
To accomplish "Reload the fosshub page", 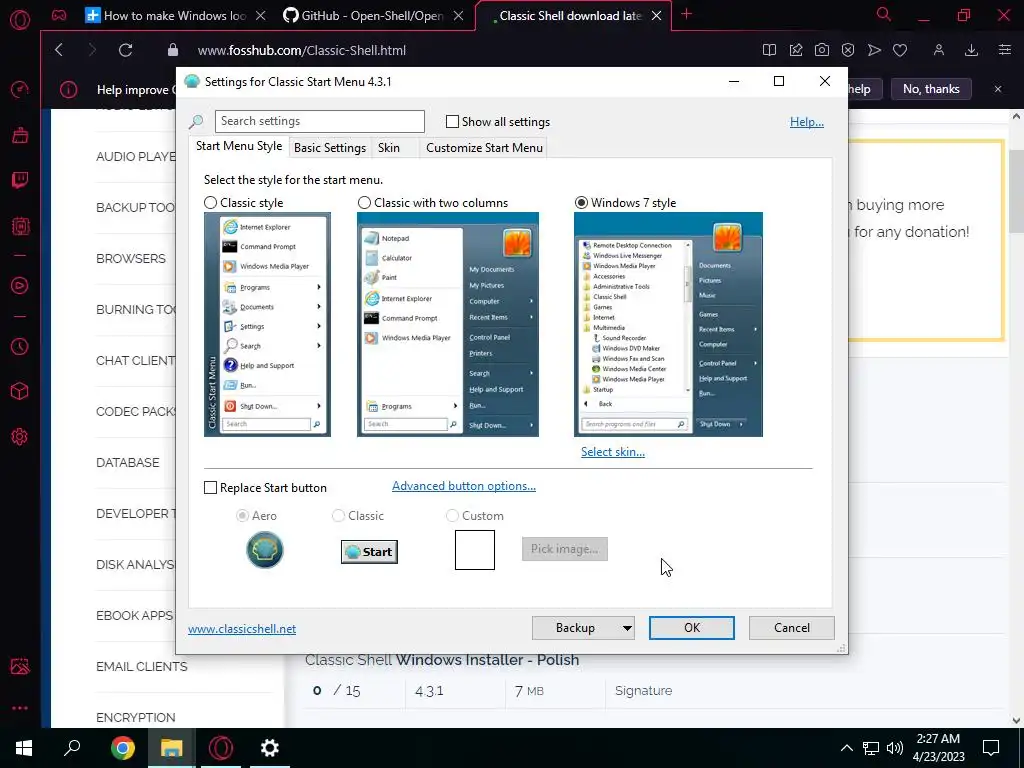I will (x=125, y=50).
